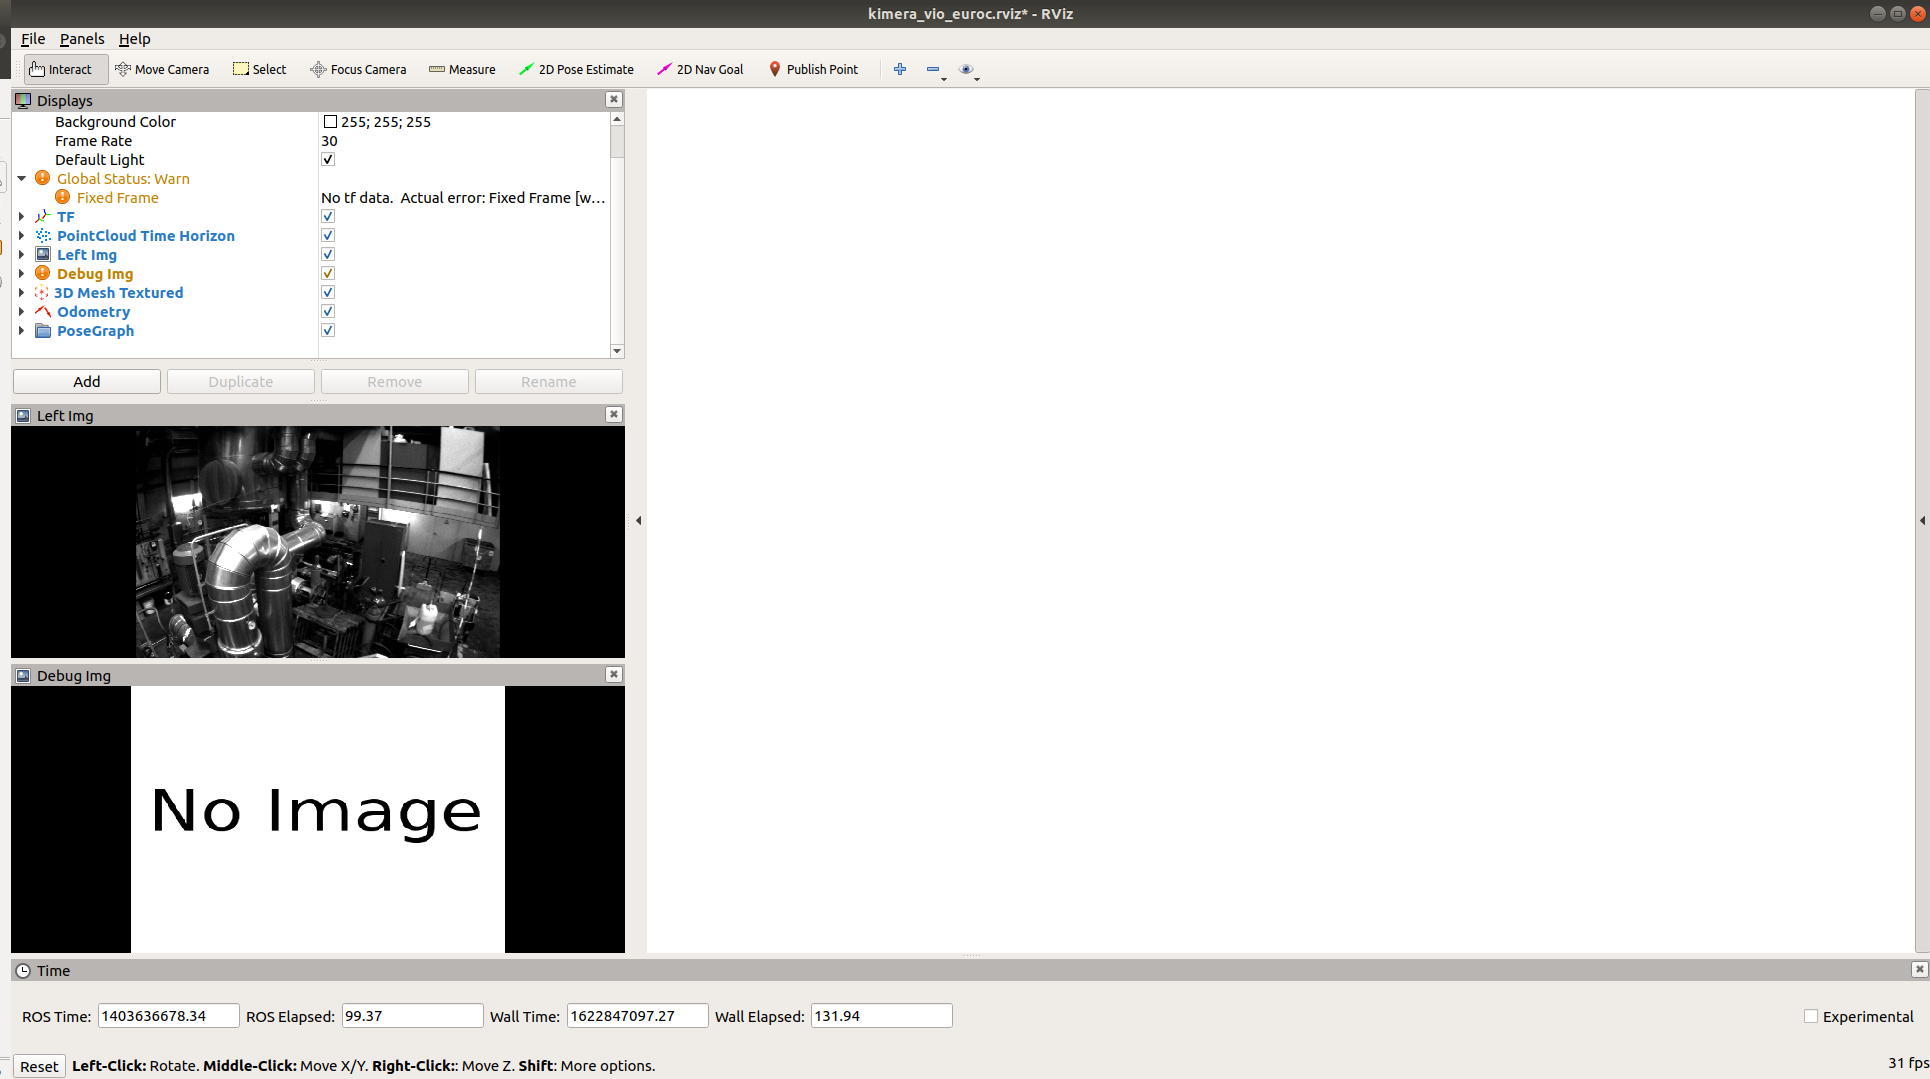Choose the Select tool
This screenshot has width=1930, height=1079.
coord(259,69)
